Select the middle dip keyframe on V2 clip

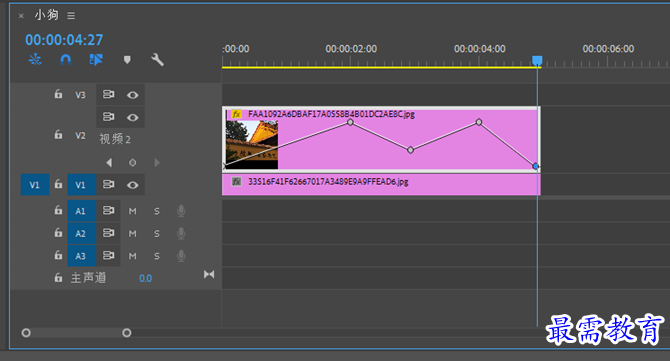[411, 150]
